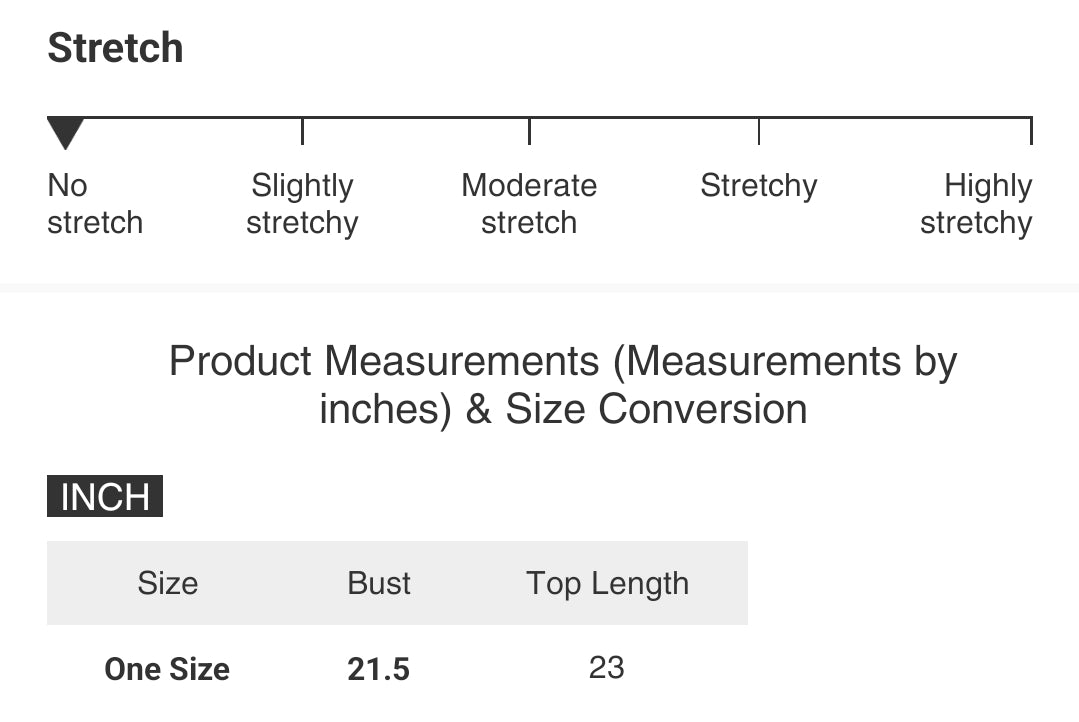The height and width of the screenshot is (722, 1079).
Task: Click the Top Length column header
Action: [608, 583]
